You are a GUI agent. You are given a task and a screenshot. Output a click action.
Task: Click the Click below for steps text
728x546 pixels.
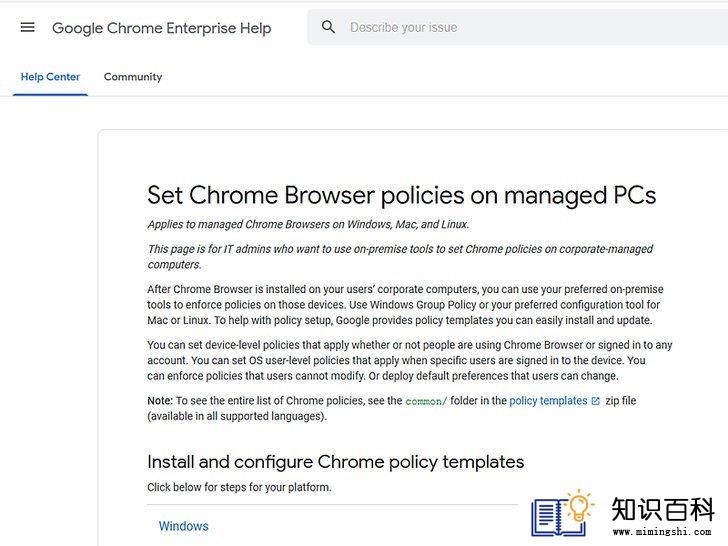coord(239,487)
